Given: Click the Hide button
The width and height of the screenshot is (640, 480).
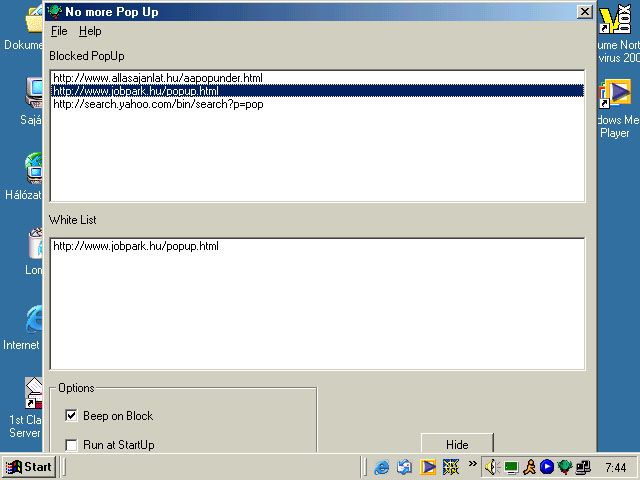Looking at the screenshot, I should pos(456,445).
